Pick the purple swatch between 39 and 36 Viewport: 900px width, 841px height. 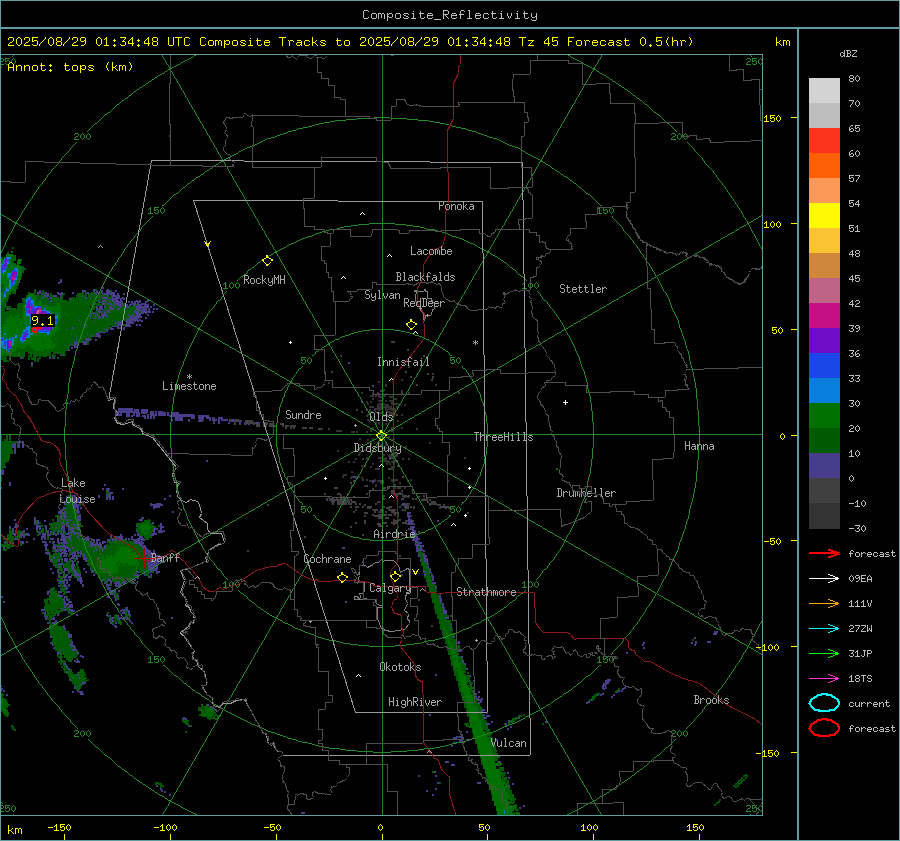coord(824,341)
